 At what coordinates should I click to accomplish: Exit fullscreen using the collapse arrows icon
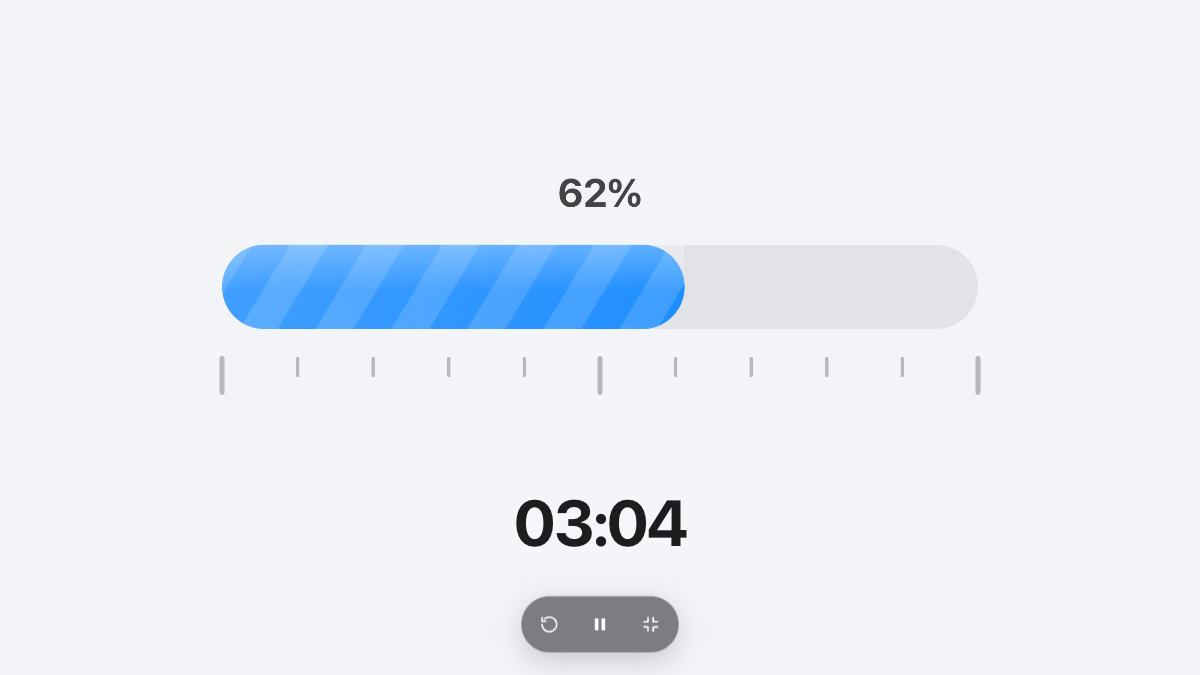click(x=651, y=624)
